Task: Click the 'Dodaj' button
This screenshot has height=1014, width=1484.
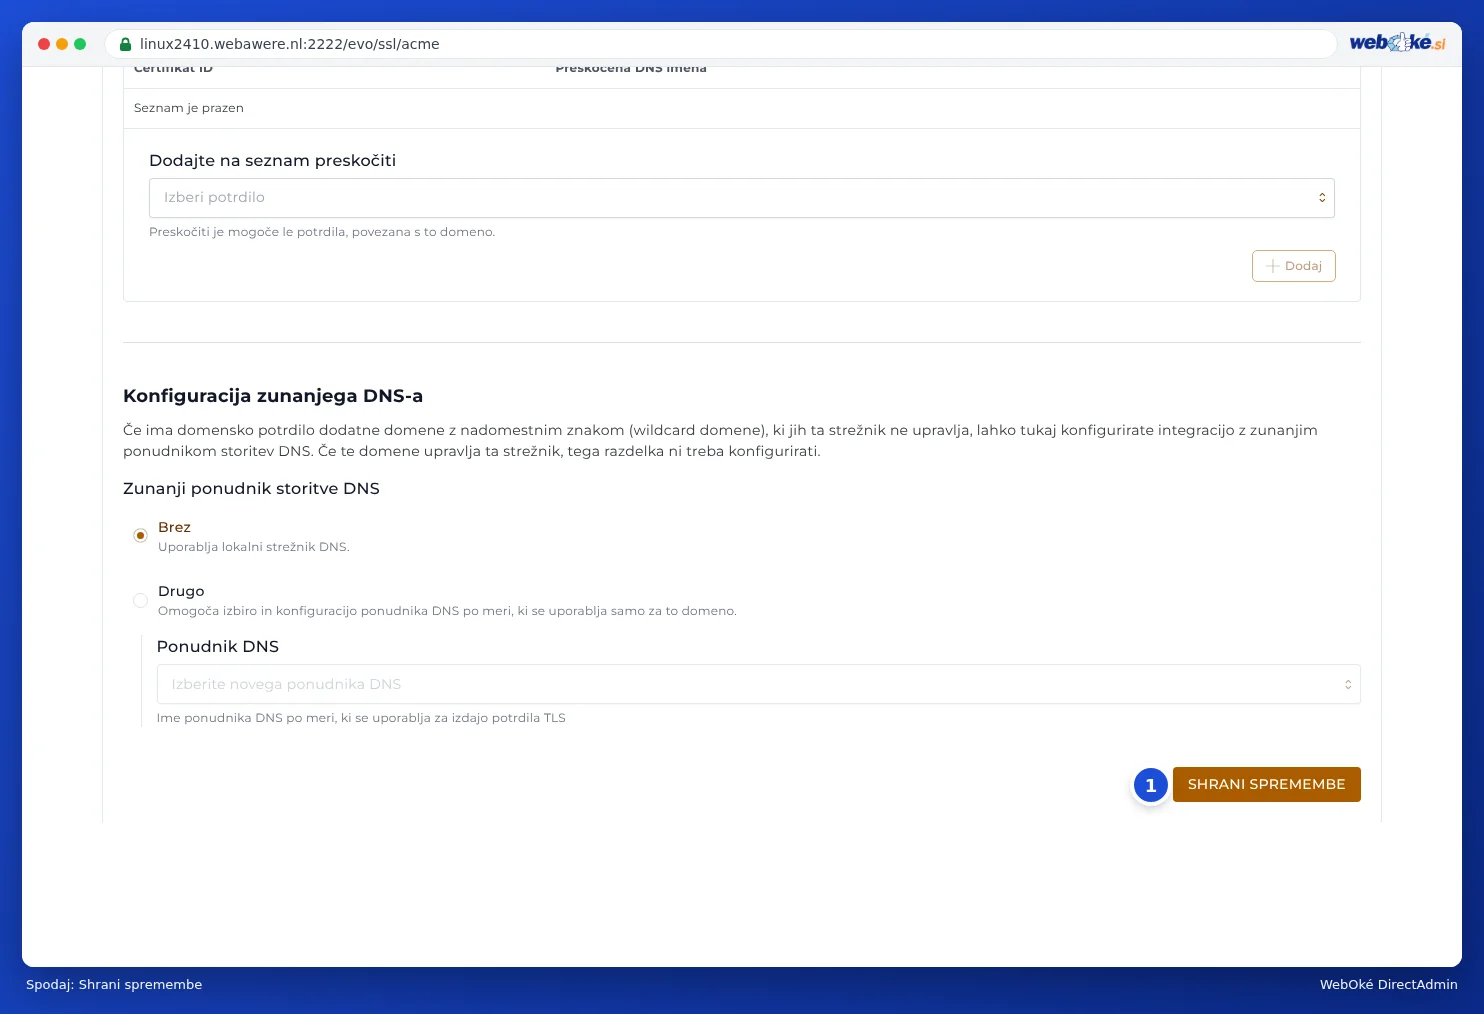Action: pos(1294,266)
